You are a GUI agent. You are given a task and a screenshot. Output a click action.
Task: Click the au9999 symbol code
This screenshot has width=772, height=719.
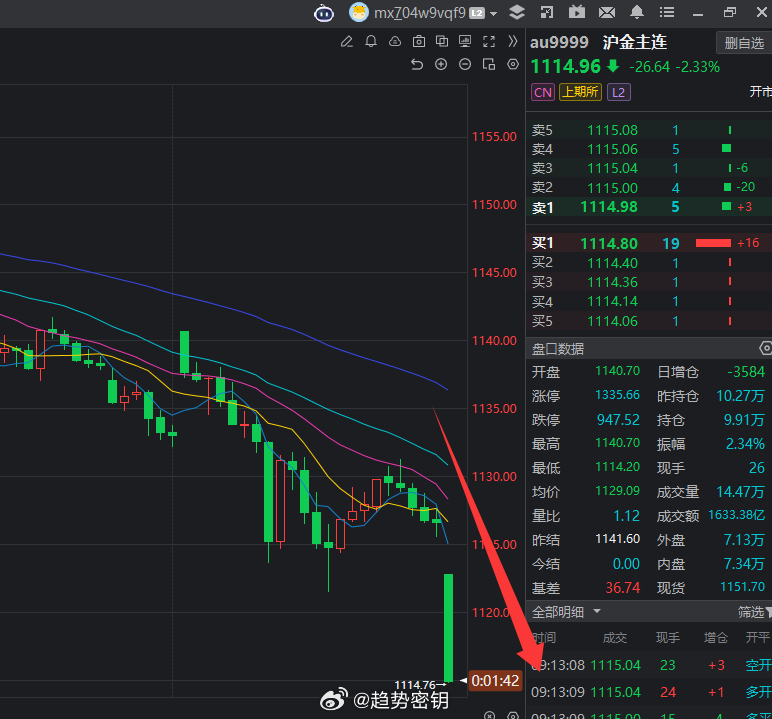[x=559, y=42]
